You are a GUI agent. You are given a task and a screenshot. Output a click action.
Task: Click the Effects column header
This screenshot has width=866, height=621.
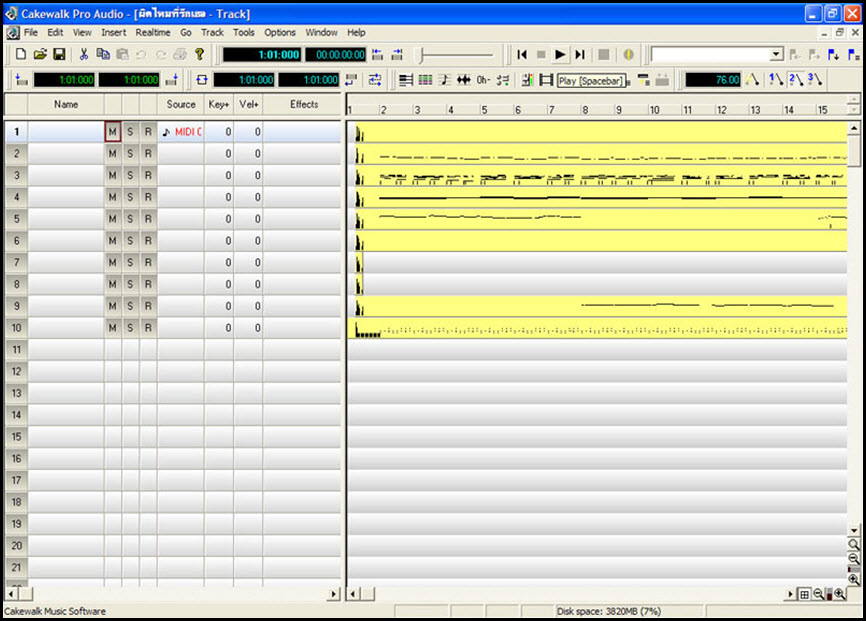[x=304, y=104]
